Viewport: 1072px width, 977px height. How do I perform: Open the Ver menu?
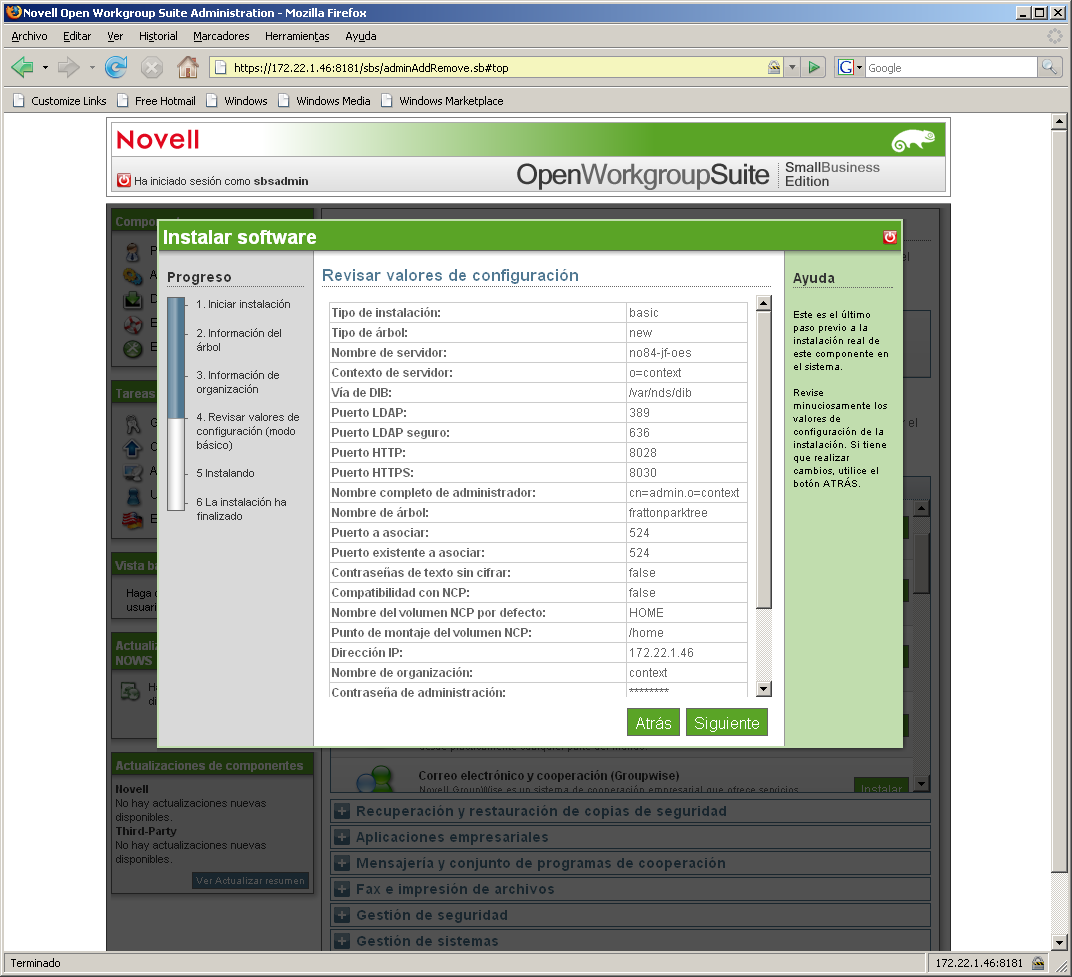(x=115, y=36)
